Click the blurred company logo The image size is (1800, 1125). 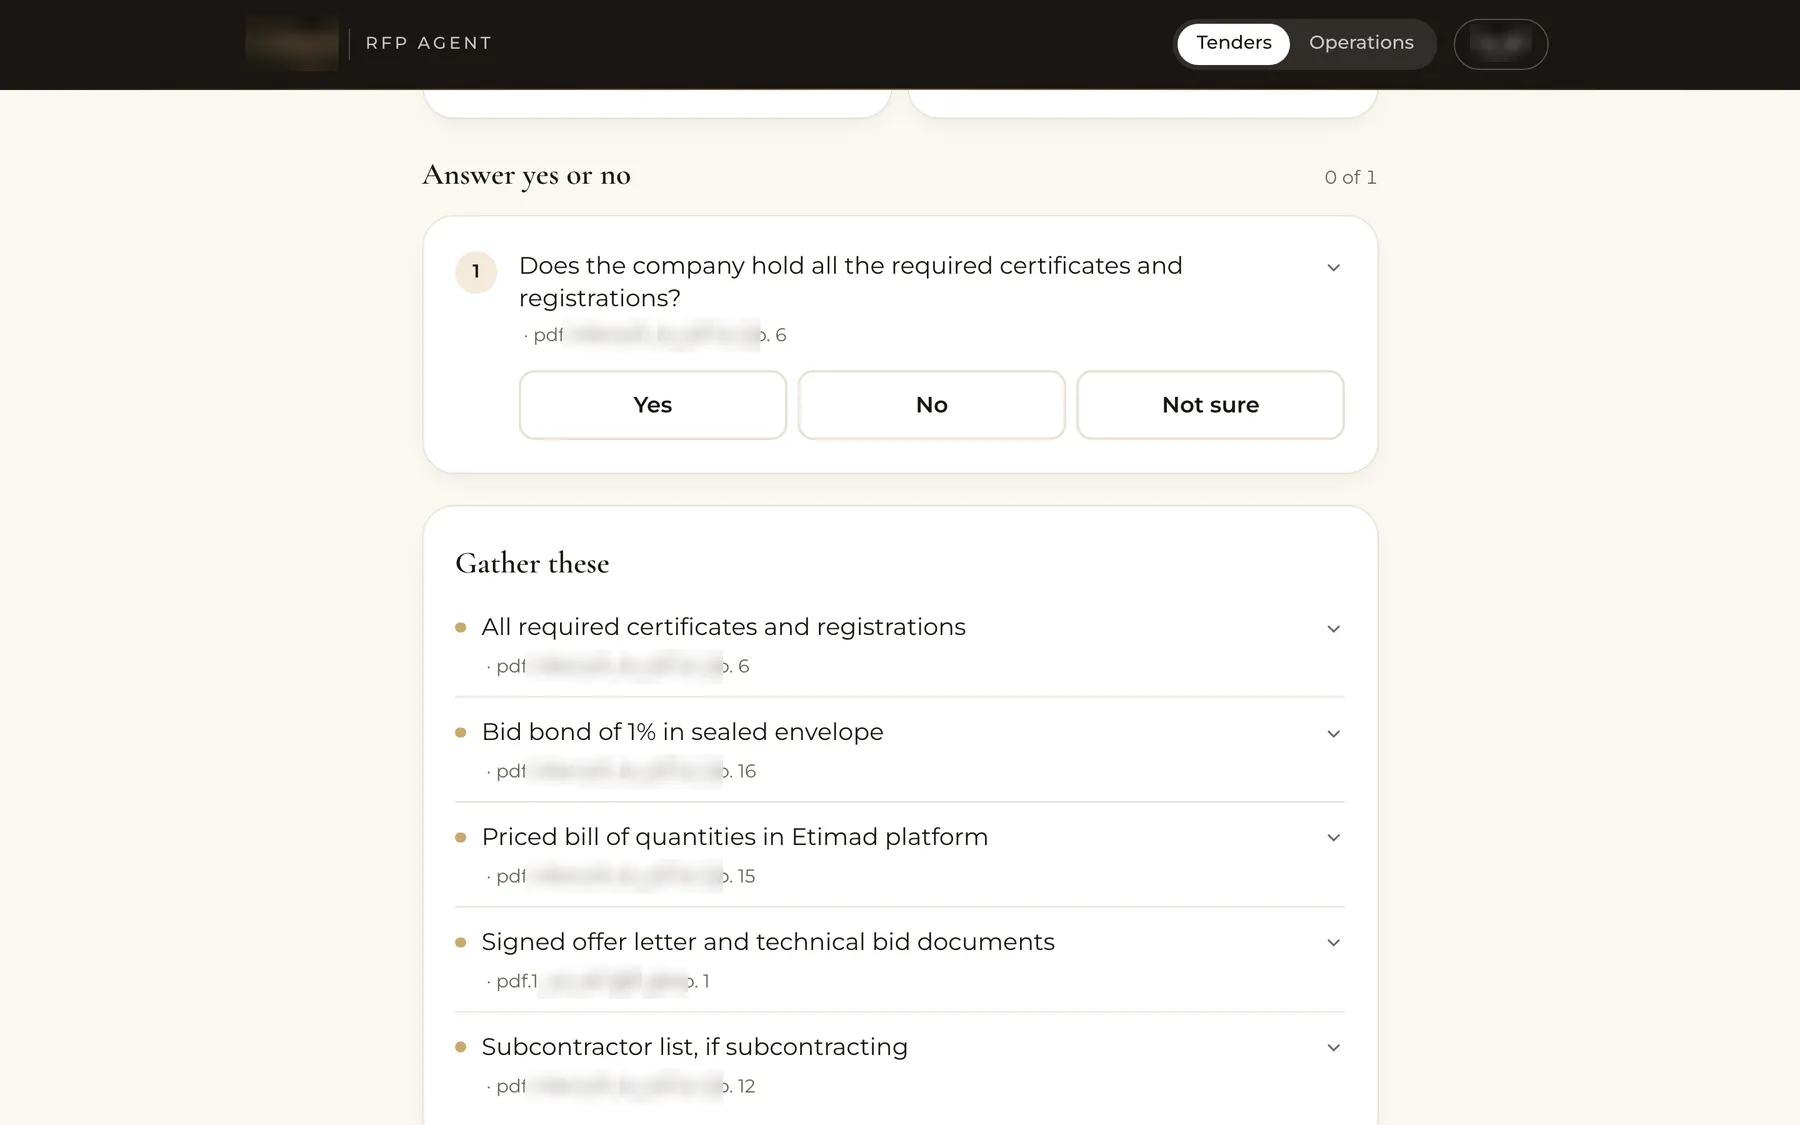pyautogui.click(x=292, y=43)
